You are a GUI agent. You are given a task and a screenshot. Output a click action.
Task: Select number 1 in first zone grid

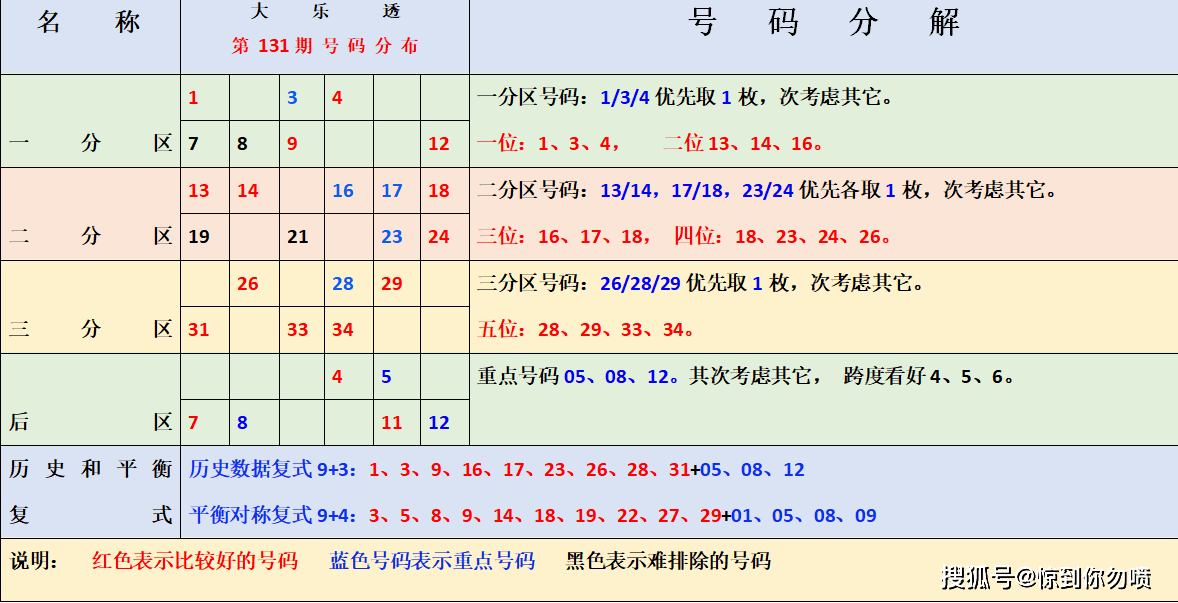[194, 98]
